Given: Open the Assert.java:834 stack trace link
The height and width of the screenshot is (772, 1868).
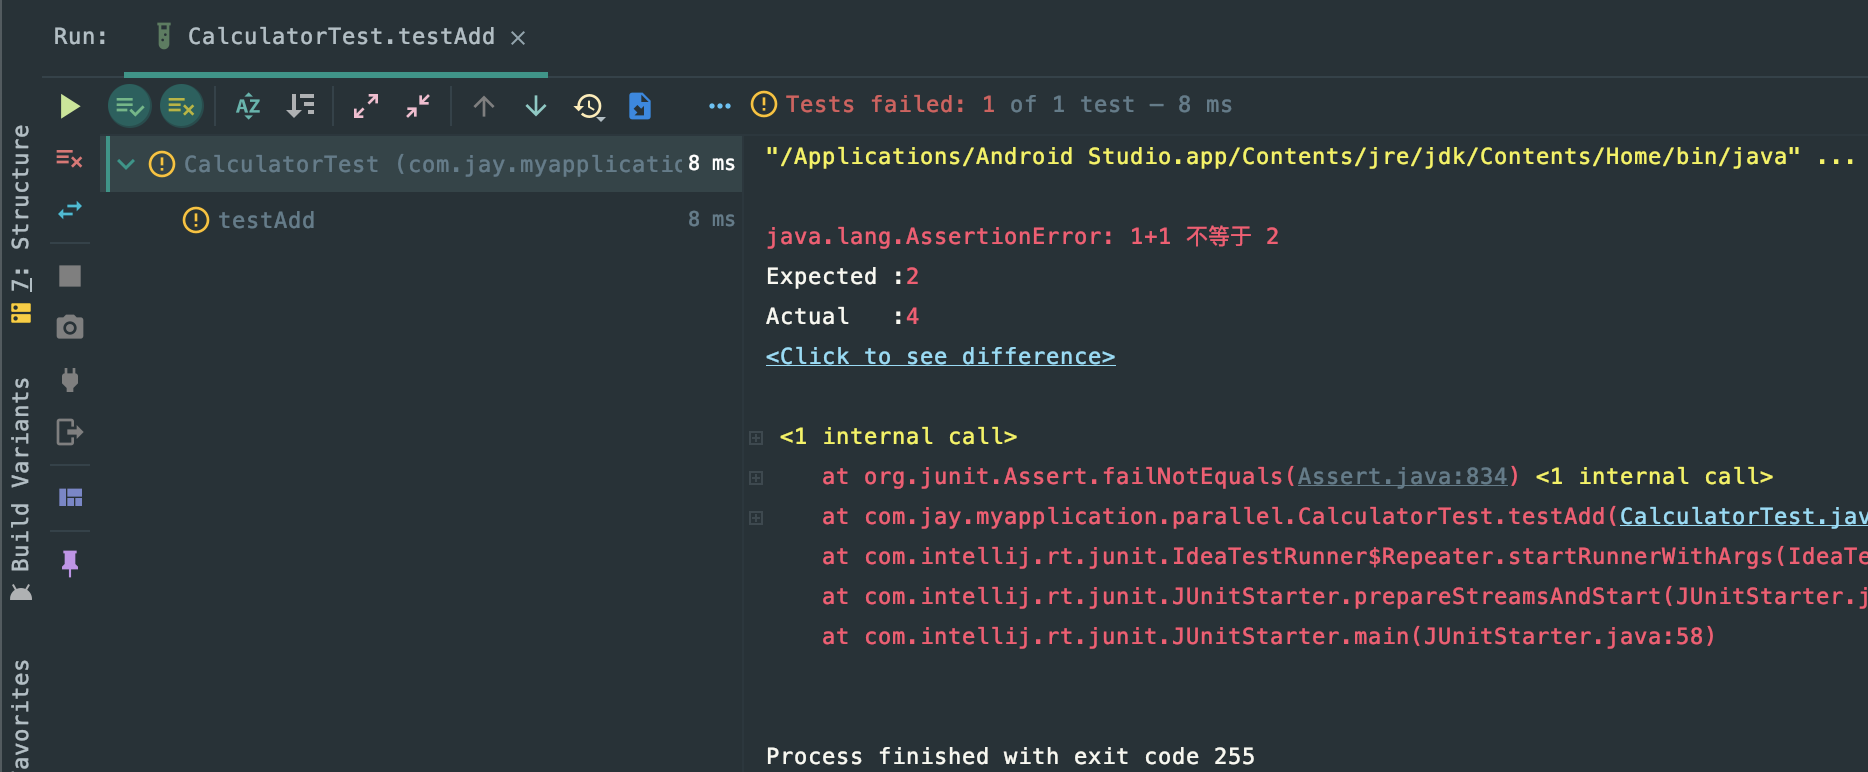Looking at the screenshot, I should click(1402, 477).
